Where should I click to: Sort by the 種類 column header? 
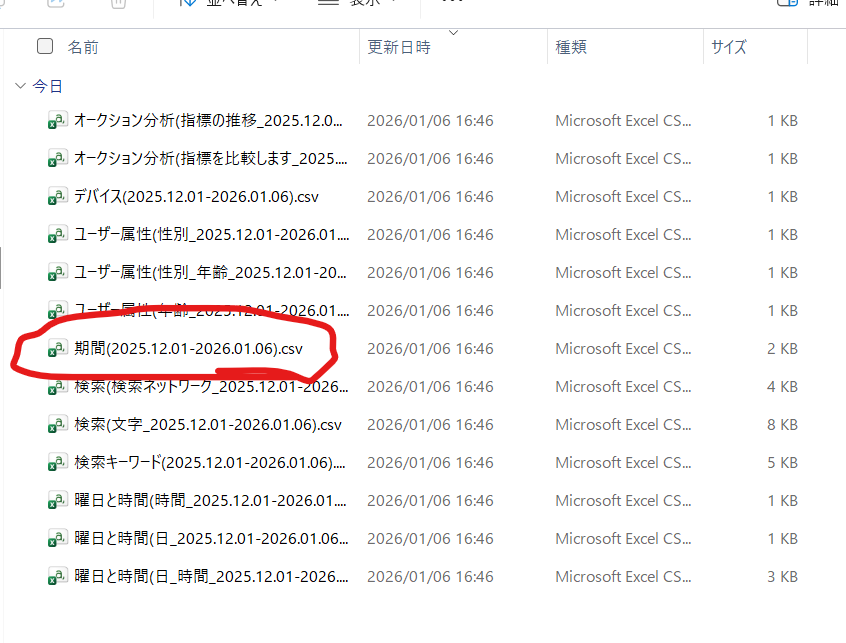coord(571,47)
